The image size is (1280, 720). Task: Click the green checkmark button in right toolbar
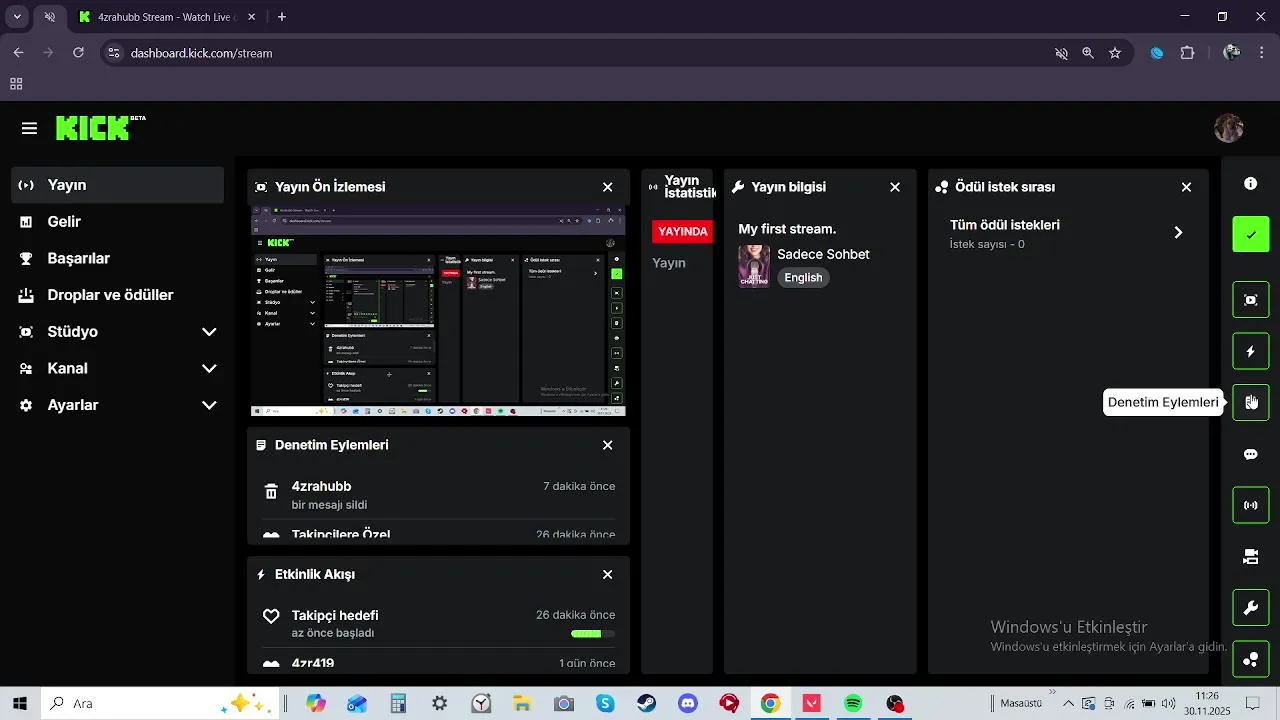tap(1250, 235)
